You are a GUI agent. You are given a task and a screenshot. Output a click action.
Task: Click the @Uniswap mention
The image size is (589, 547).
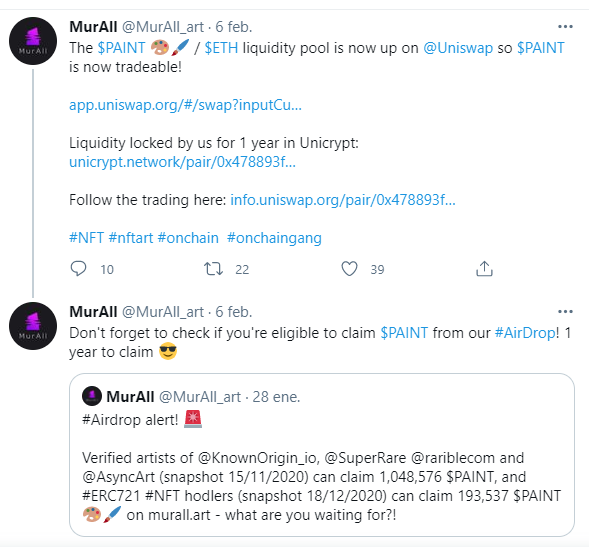click(458, 48)
